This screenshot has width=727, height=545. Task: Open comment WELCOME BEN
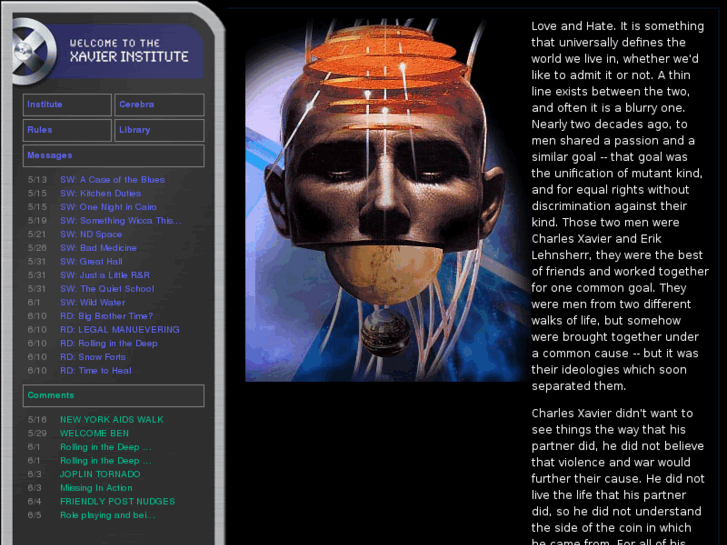[95, 434]
